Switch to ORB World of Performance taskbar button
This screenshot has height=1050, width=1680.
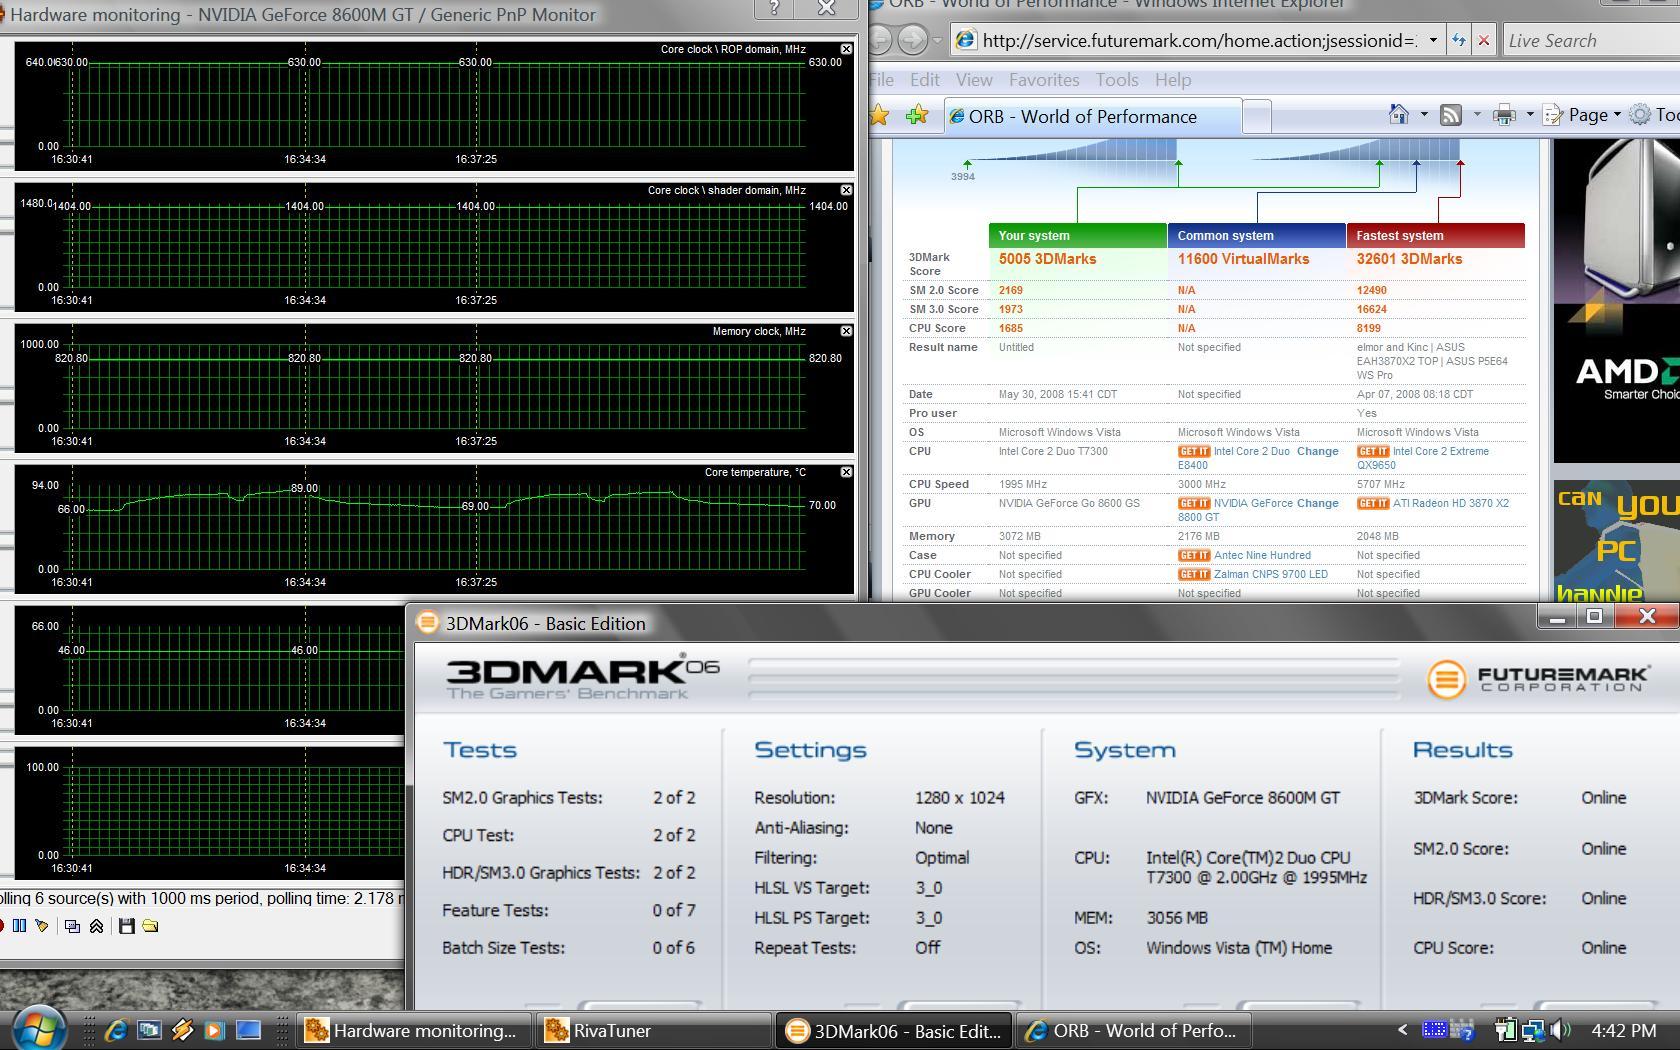pos(1132,1031)
